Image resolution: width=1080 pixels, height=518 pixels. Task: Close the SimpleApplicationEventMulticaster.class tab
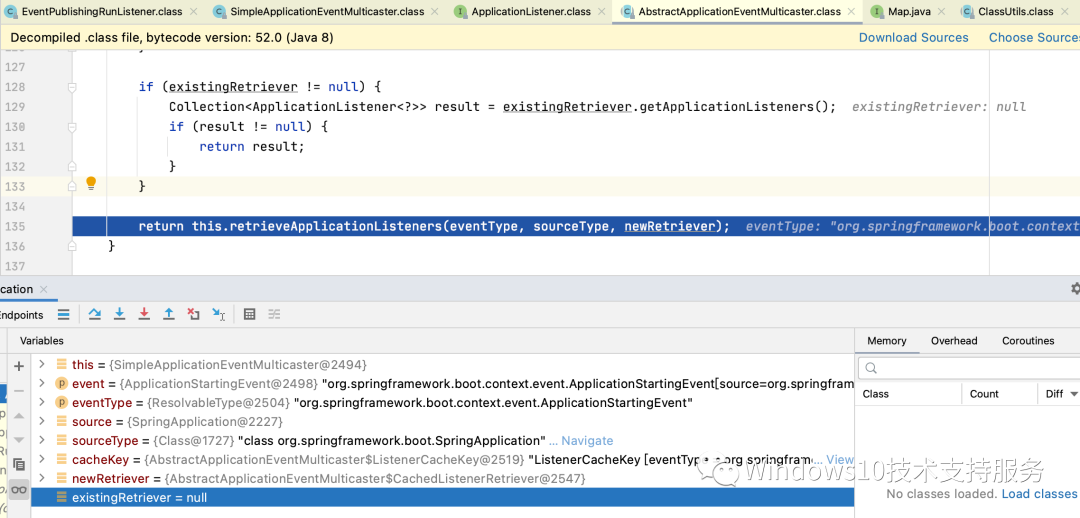pyautogui.click(x=435, y=12)
